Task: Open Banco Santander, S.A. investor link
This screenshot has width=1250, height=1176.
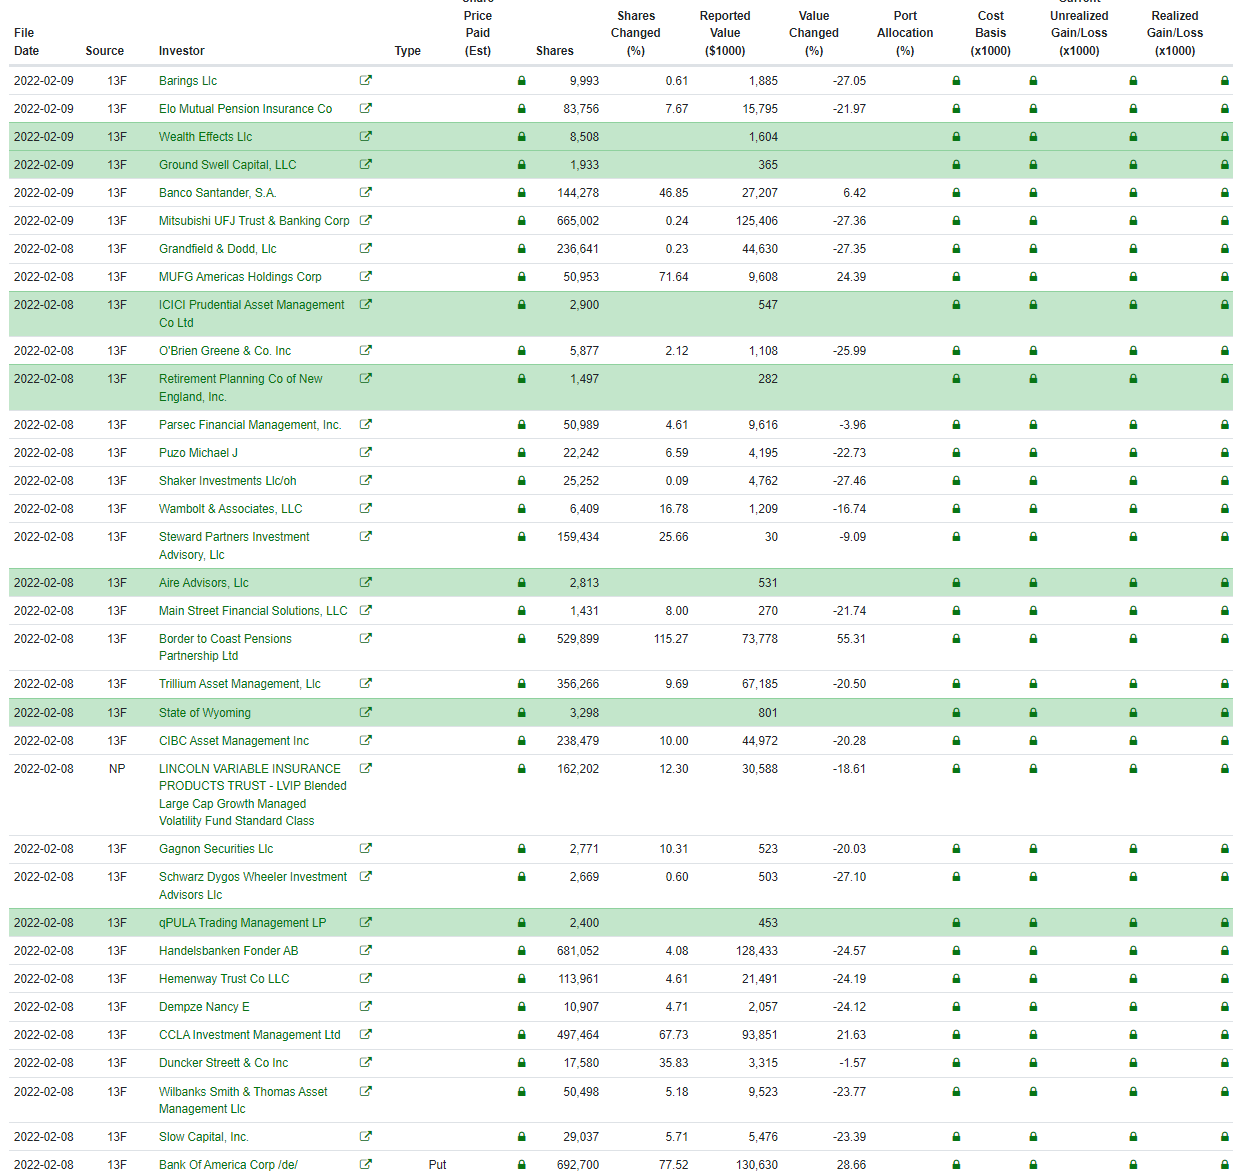Action: [217, 193]
